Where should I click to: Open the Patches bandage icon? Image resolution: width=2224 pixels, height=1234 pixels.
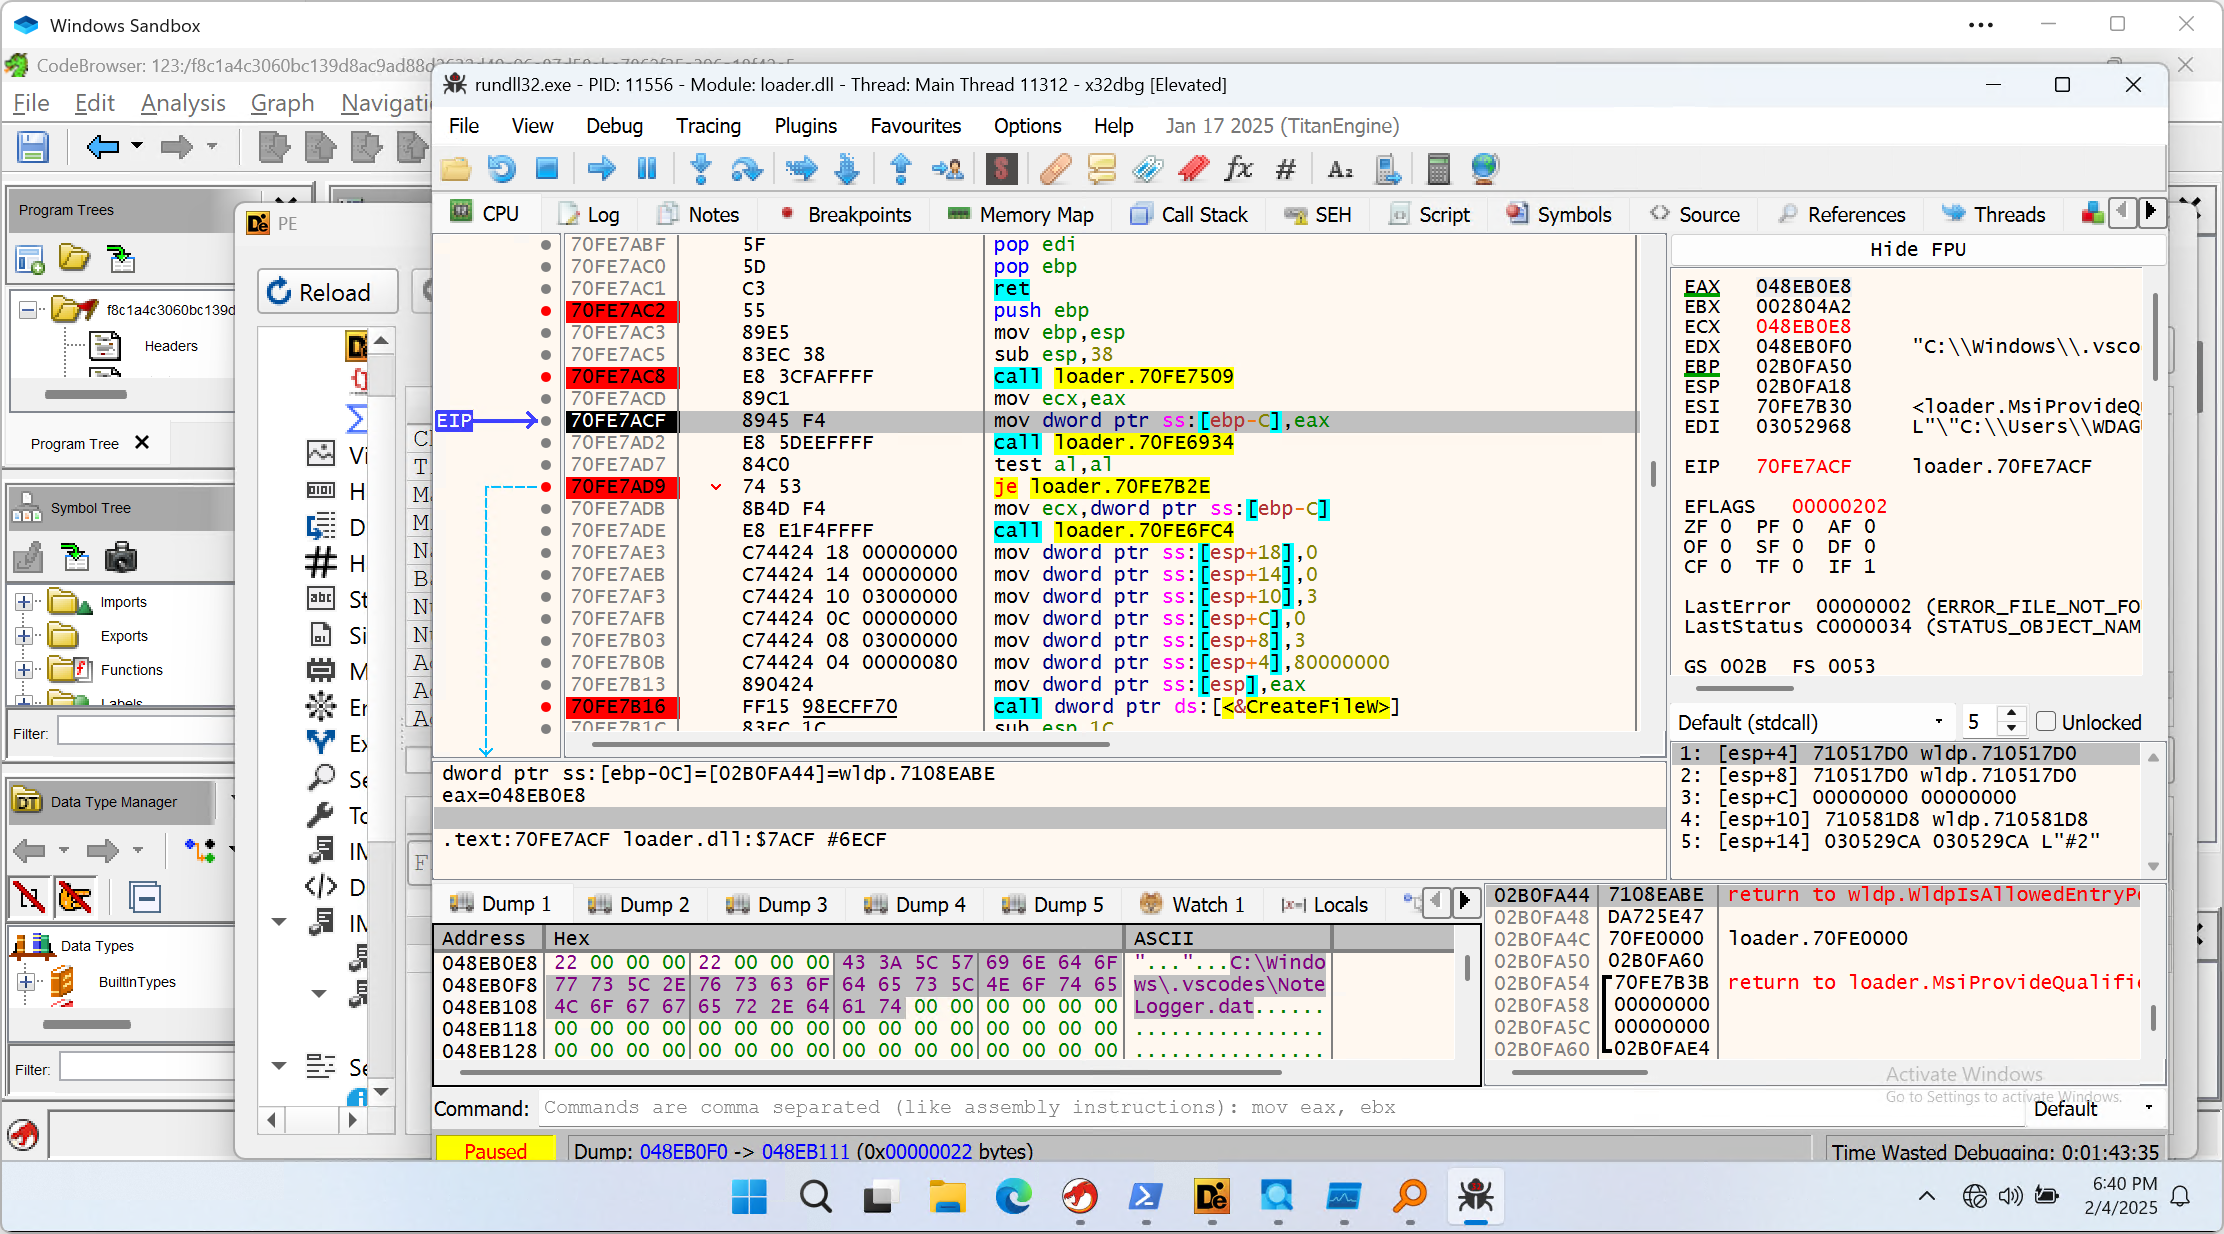point(1055,169)
